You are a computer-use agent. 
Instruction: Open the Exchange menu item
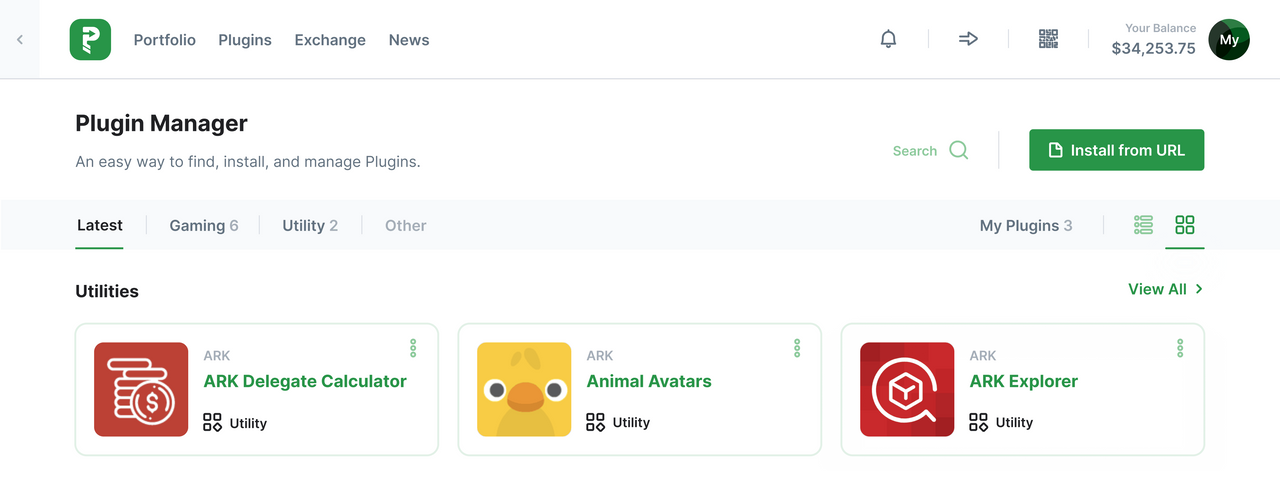330,40
